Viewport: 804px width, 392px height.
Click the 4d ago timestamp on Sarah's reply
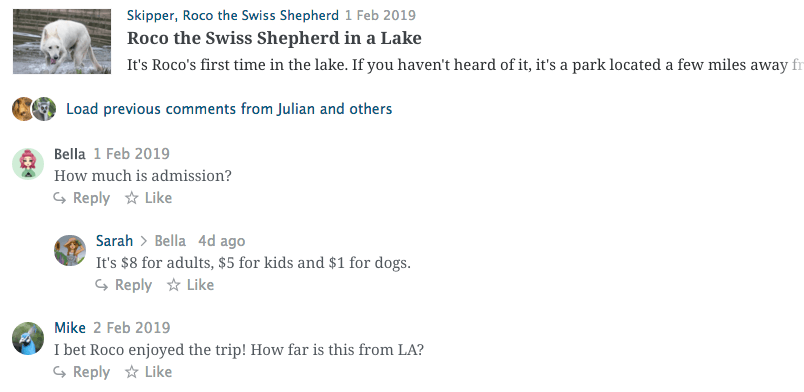[x=222, y=241]
